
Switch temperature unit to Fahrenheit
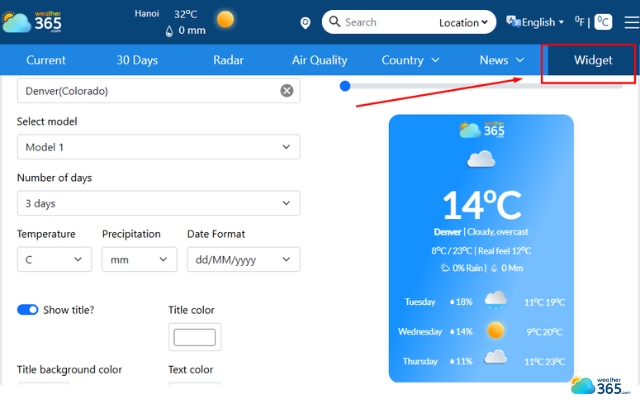580,22
